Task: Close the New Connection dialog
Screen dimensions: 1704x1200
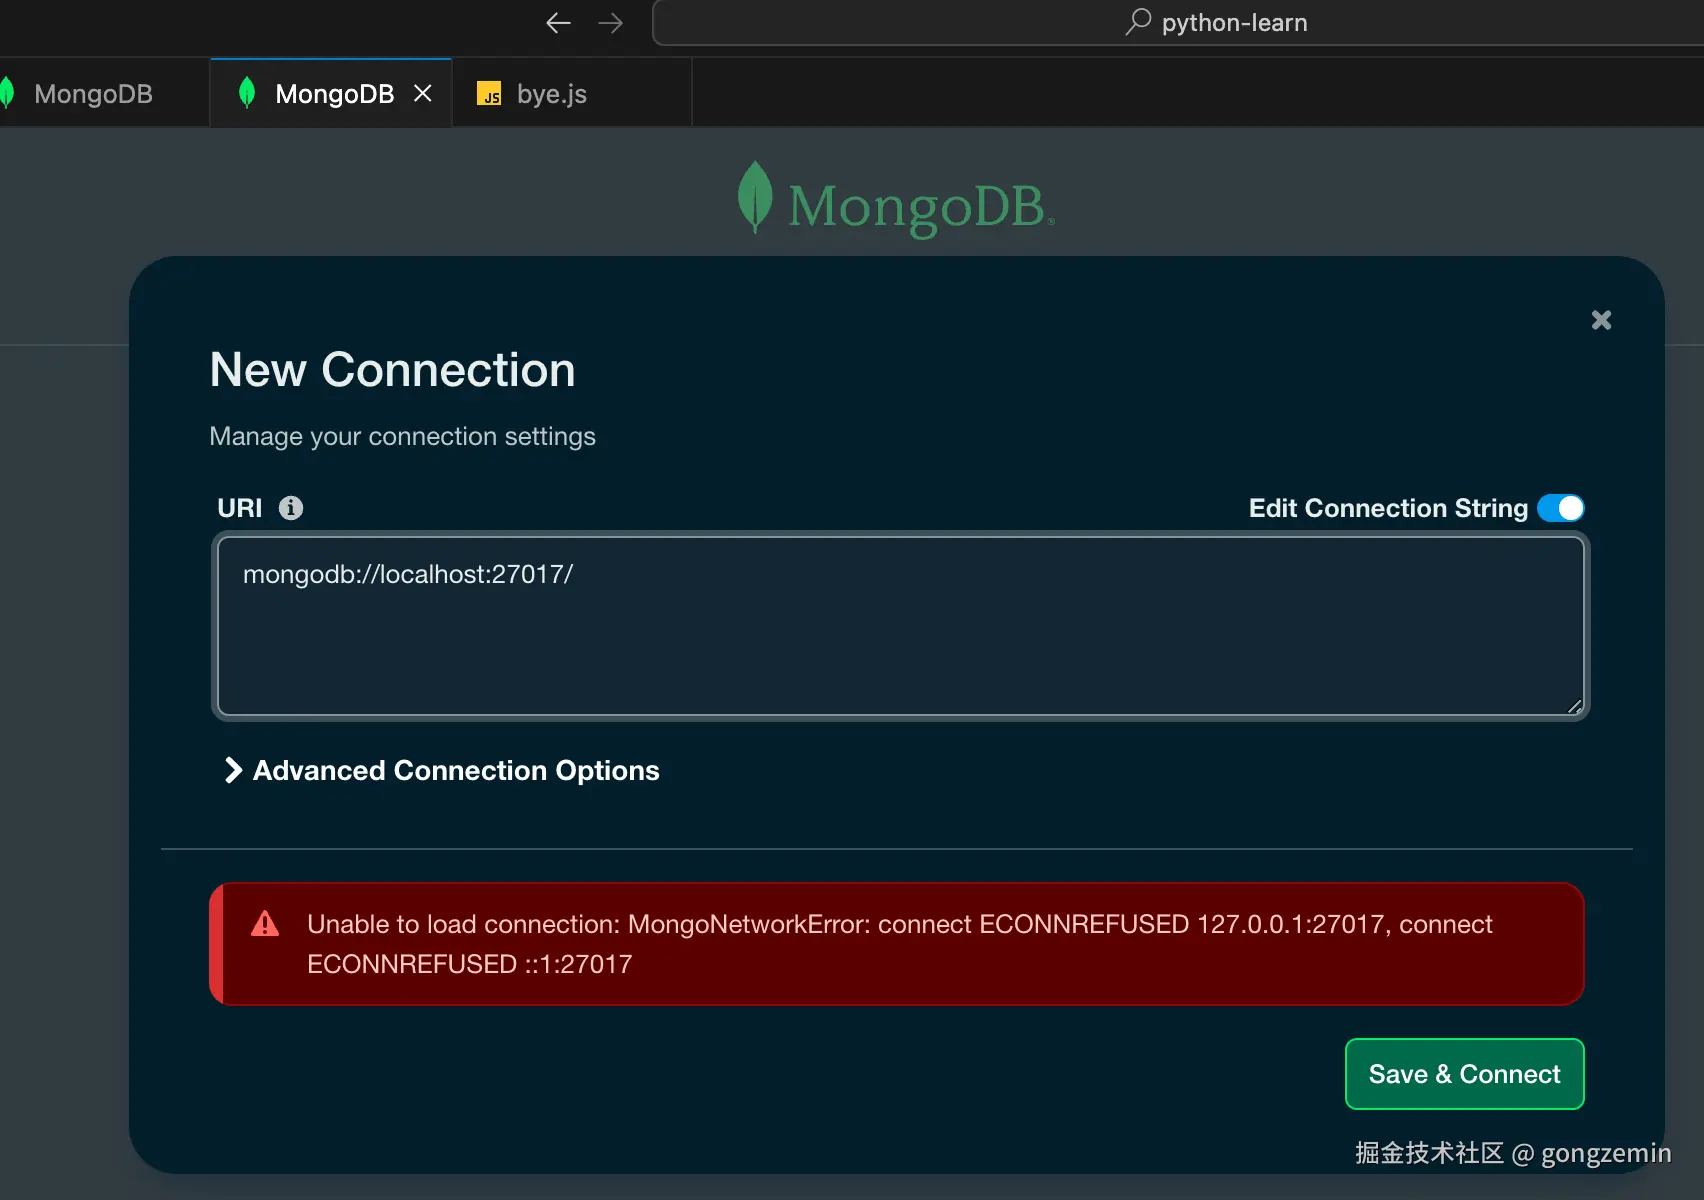Action: [x=1601, y=320]
